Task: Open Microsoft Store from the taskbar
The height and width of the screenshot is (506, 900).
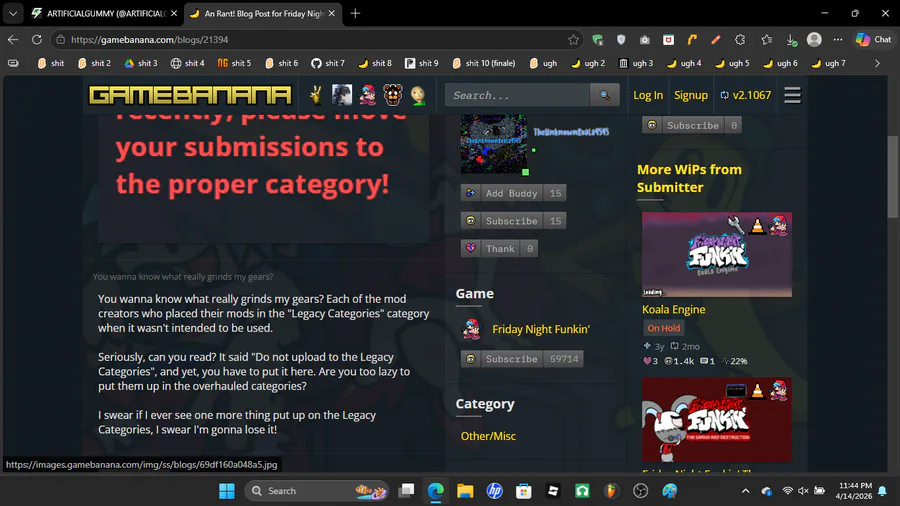Action: point(523,491)
